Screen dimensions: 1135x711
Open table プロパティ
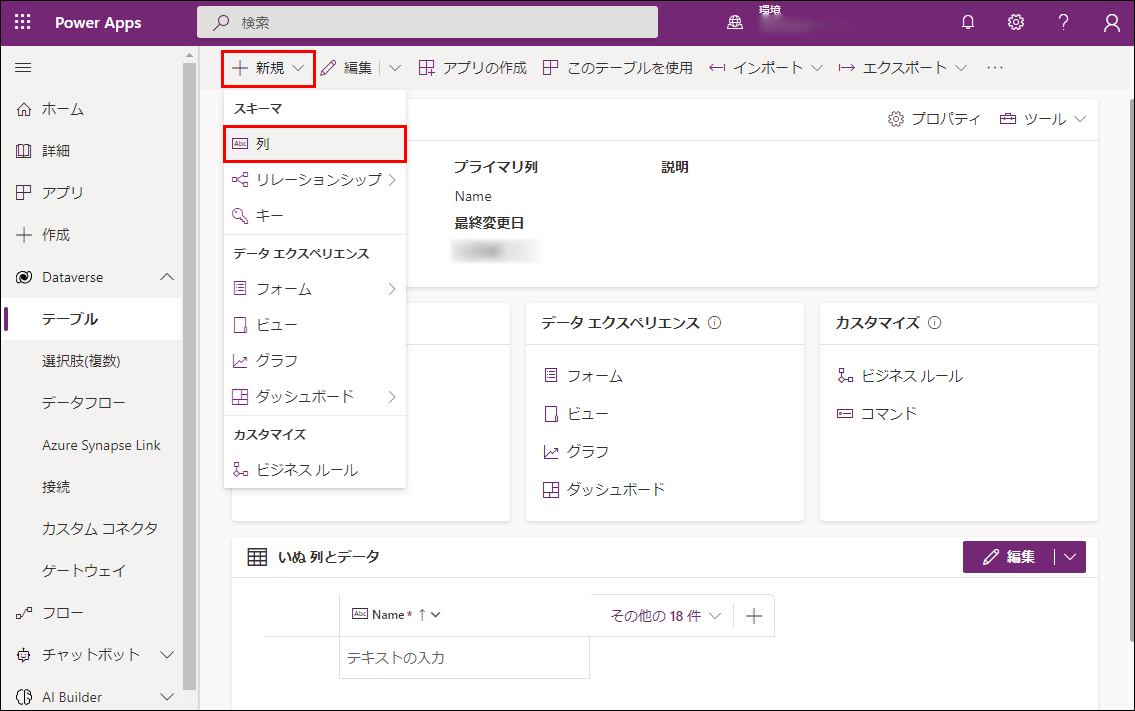[x=934, y=119]
